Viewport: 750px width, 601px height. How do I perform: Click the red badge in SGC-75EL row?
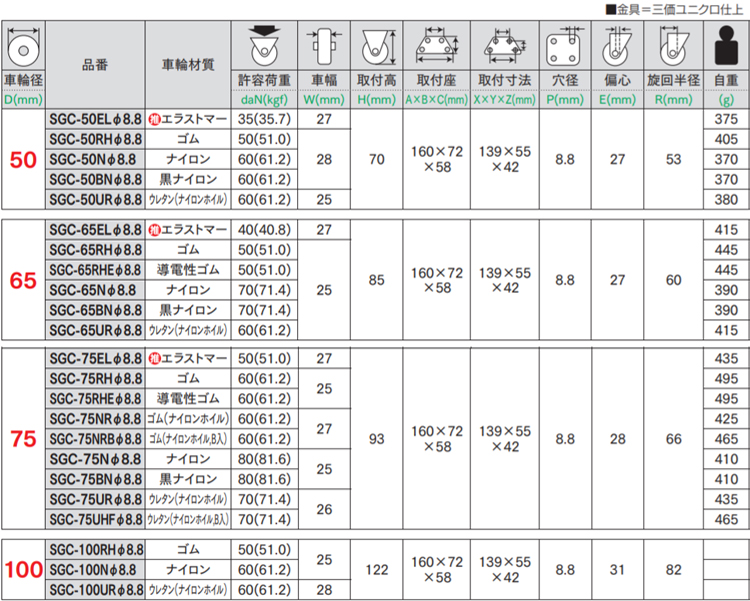click(155, 358)
